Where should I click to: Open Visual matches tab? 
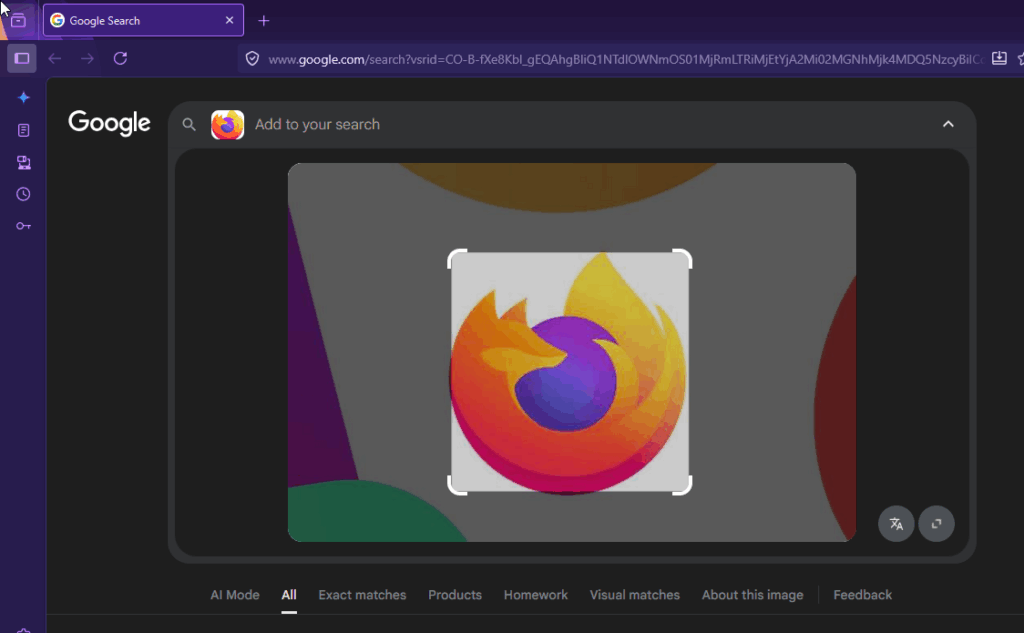[x=635, y=595]
